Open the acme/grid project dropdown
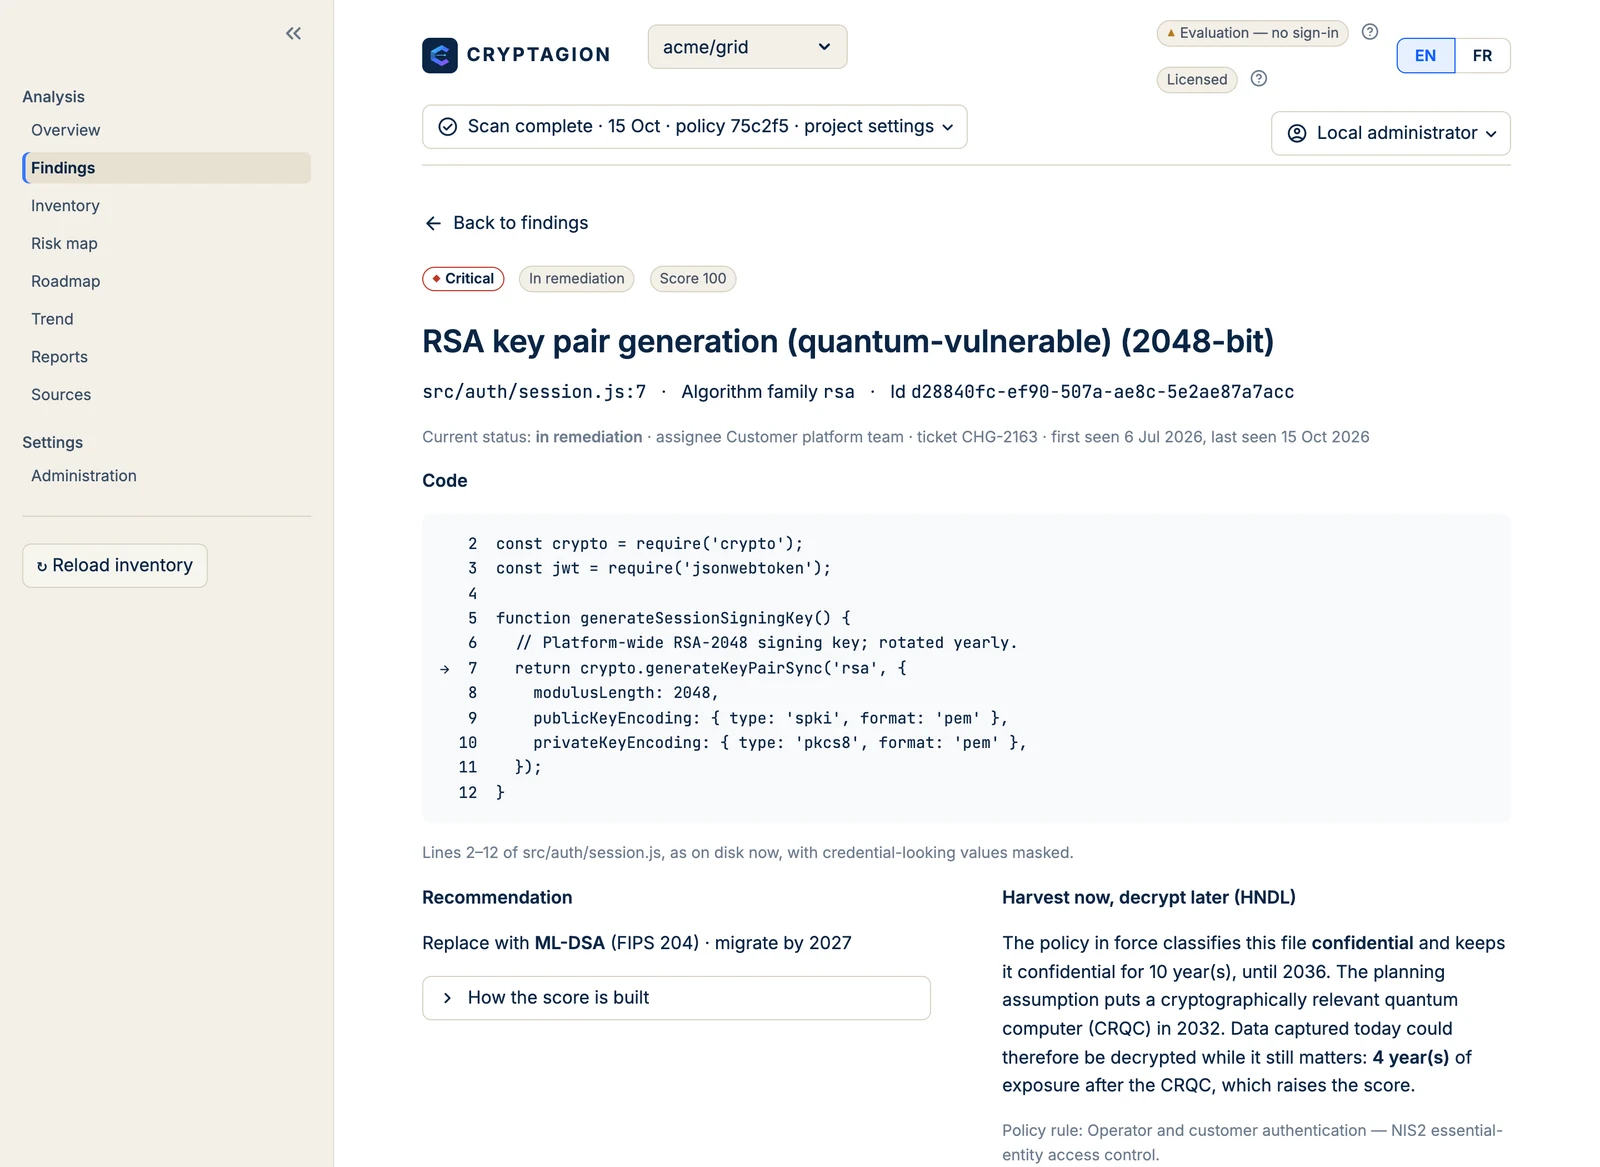The width and height of the screenshot is (1600, 1167). 747,47
